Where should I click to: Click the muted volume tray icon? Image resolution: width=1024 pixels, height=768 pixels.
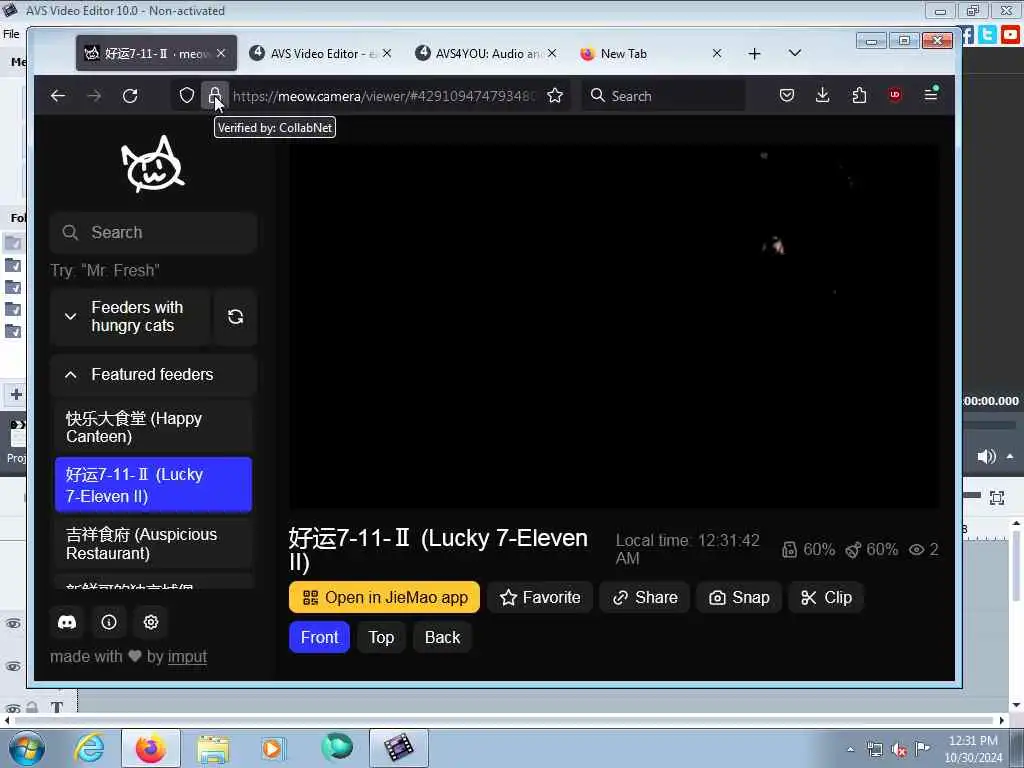tap(899, 750)
